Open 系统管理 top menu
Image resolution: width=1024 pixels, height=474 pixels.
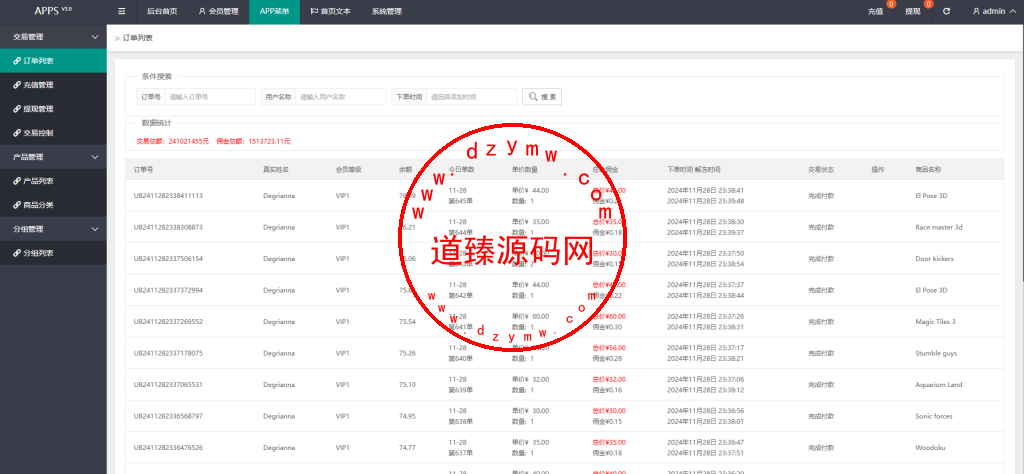click(387, 11)
